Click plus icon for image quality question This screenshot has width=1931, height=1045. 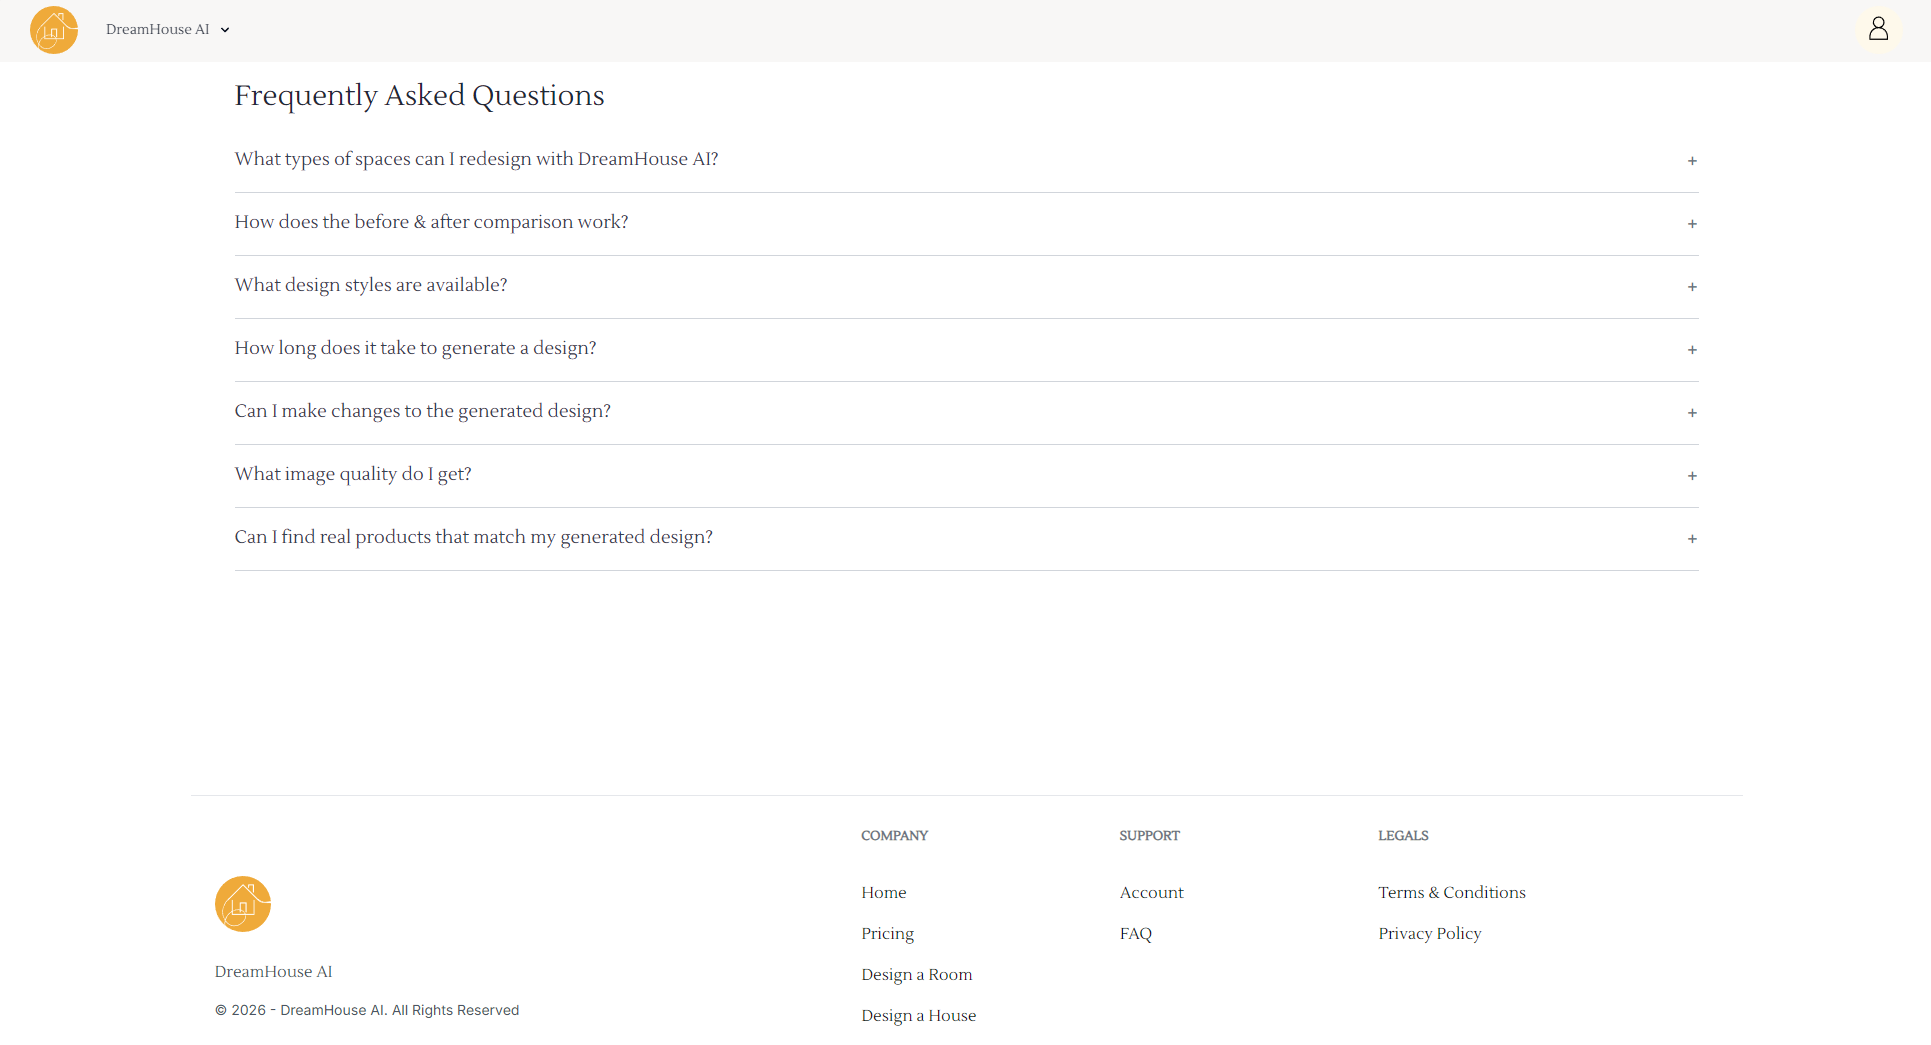(x=1692, y=476)
